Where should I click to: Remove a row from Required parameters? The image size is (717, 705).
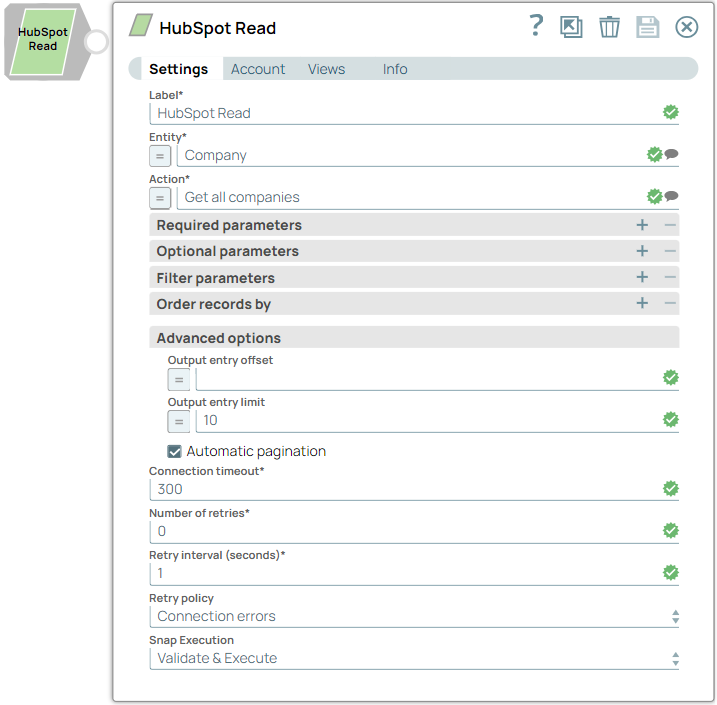coord(670,224)
